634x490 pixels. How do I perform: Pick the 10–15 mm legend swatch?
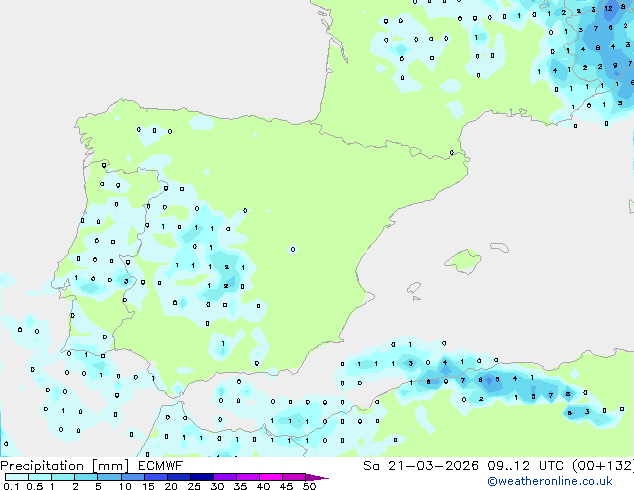(x=132, y=477)
